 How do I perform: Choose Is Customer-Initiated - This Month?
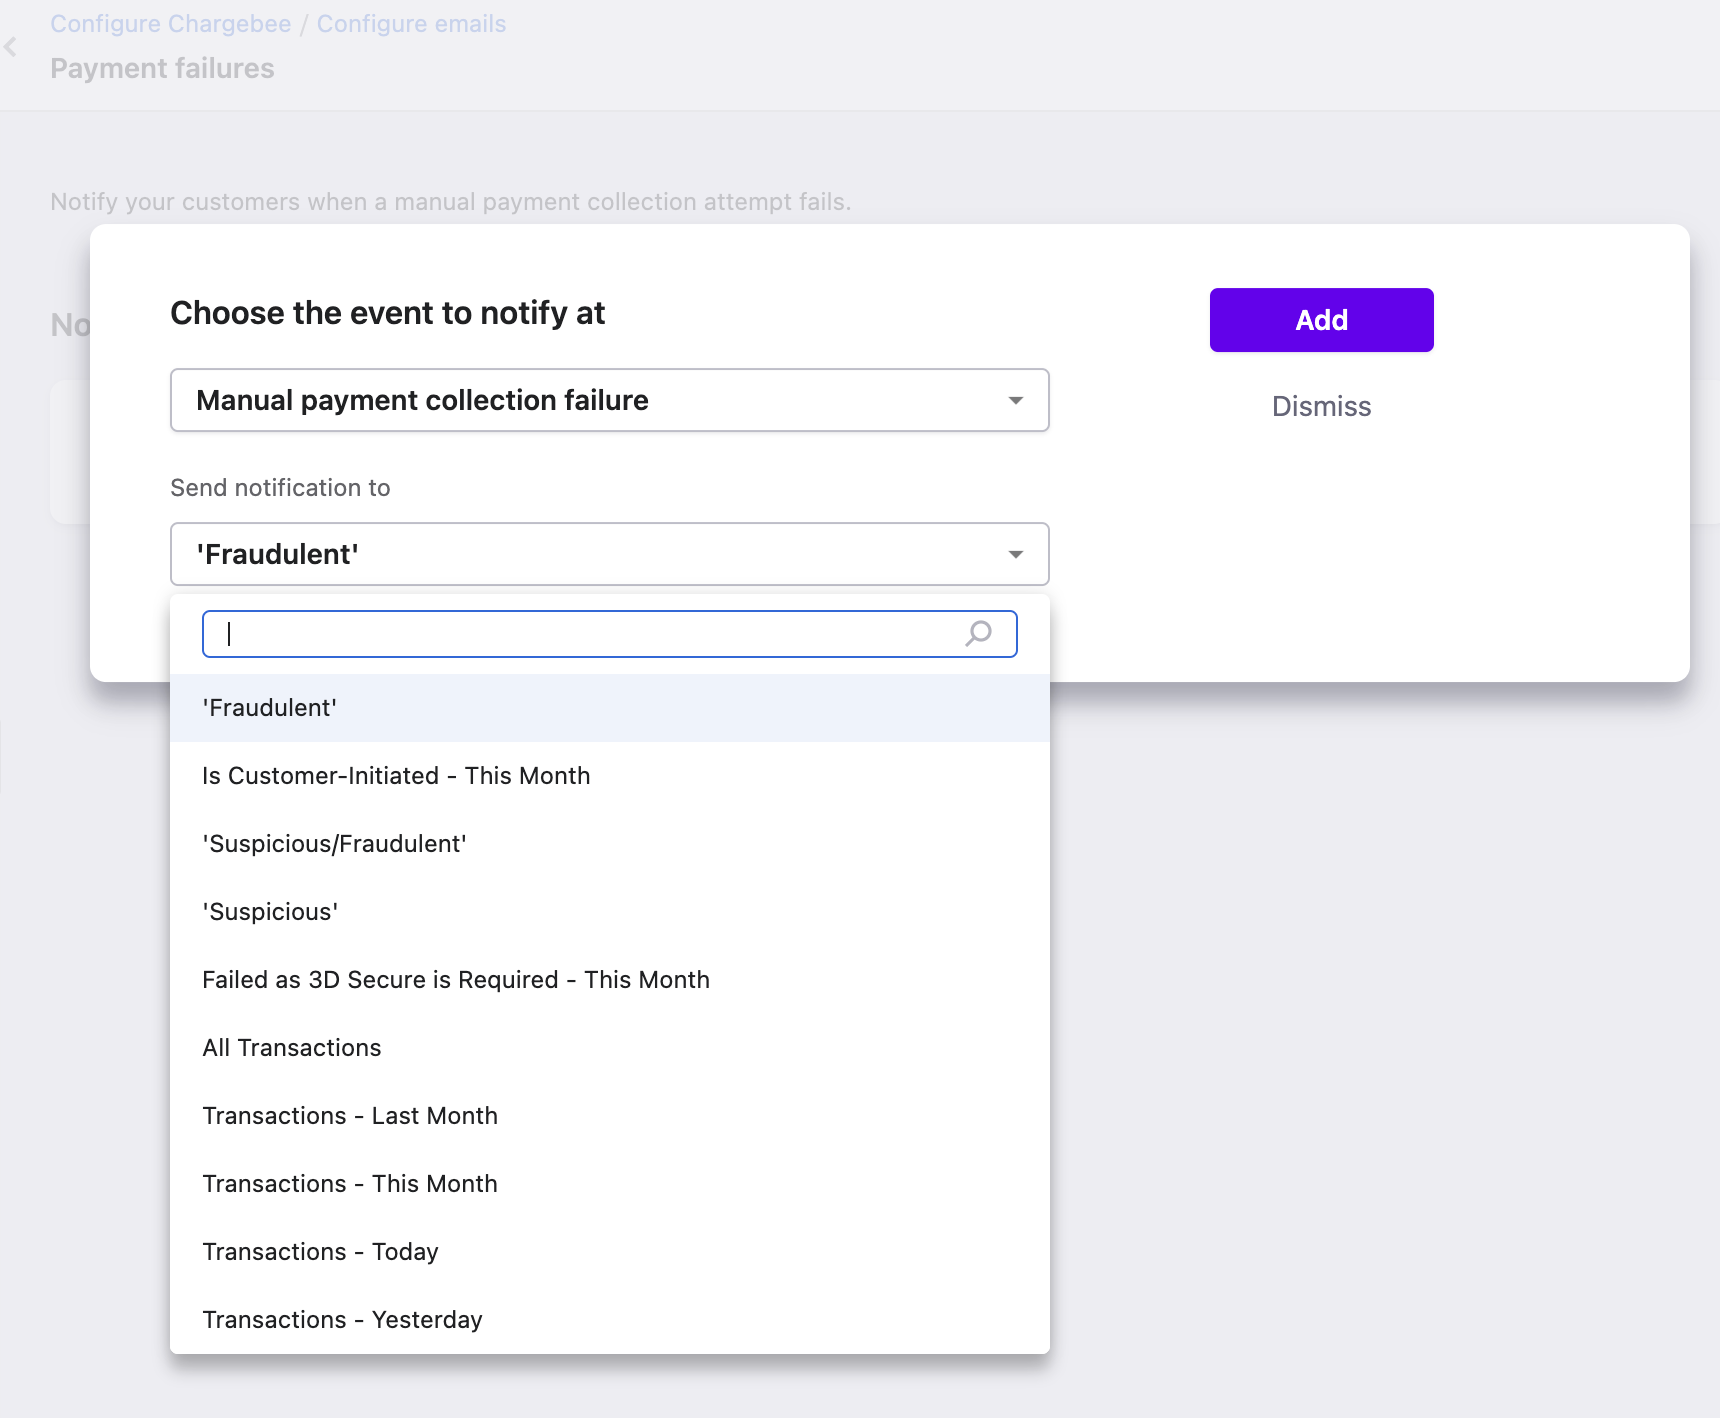(x=396, y=776)
